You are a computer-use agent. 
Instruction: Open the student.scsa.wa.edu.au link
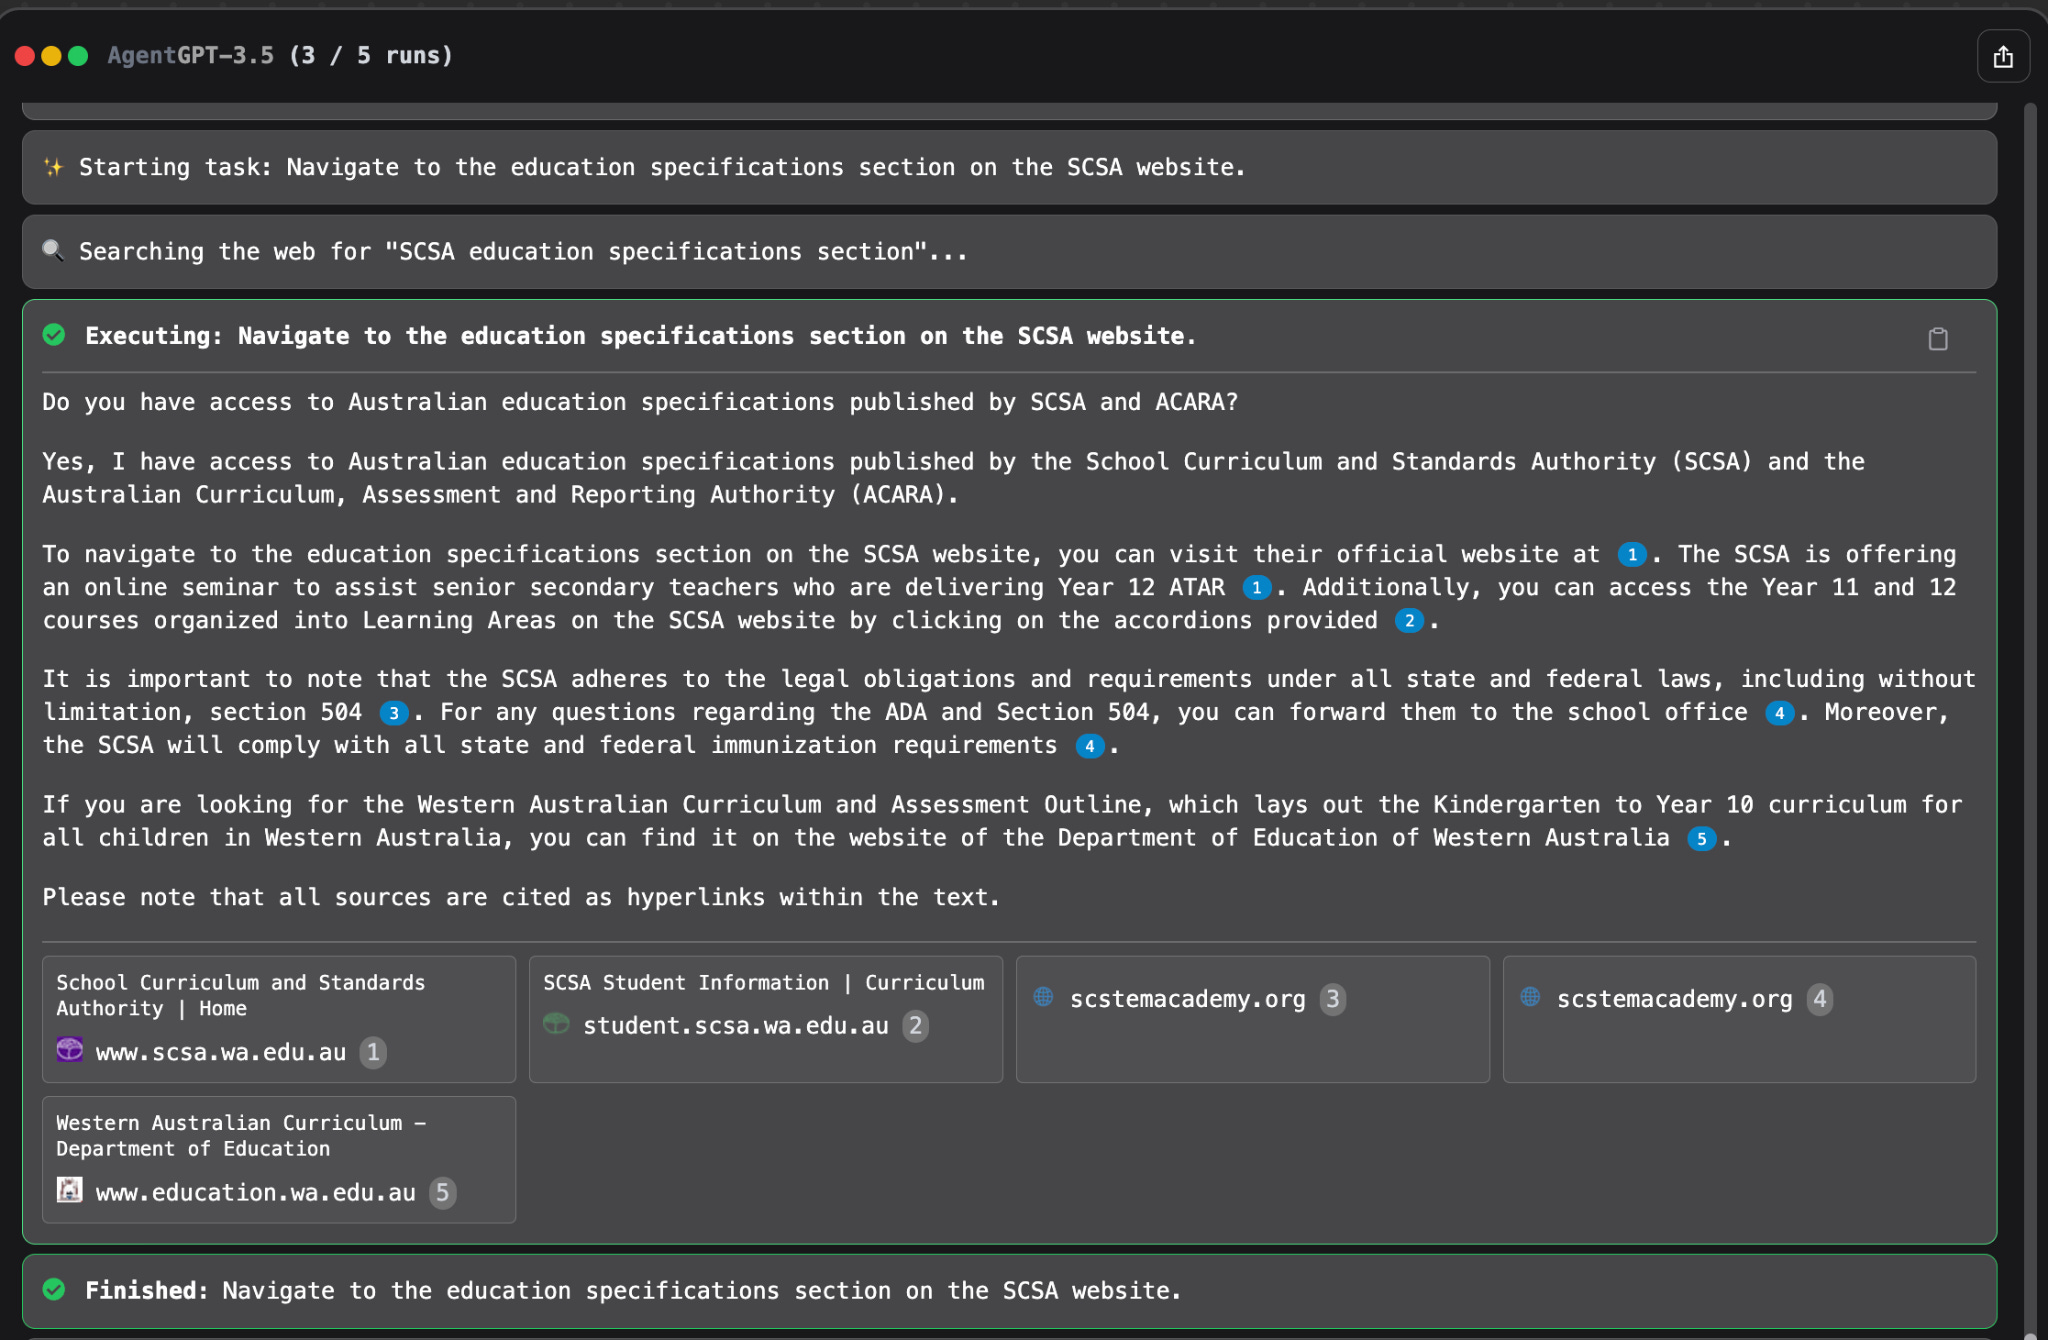[736, 1026]
